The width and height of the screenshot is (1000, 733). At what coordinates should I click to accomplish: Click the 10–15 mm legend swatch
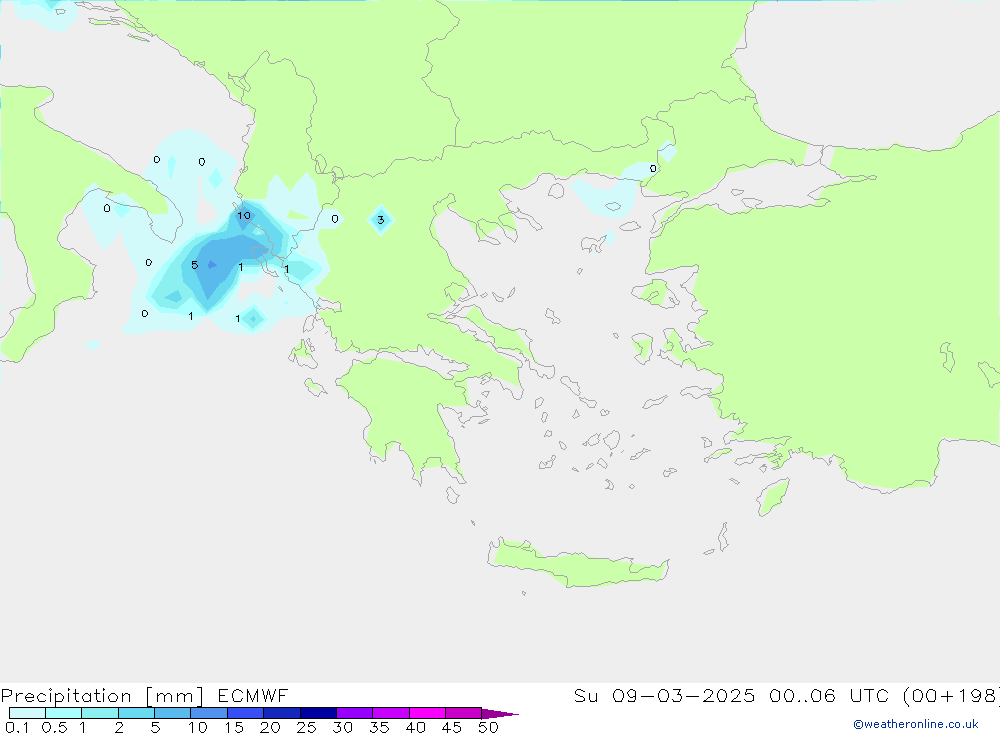(209, 713)
